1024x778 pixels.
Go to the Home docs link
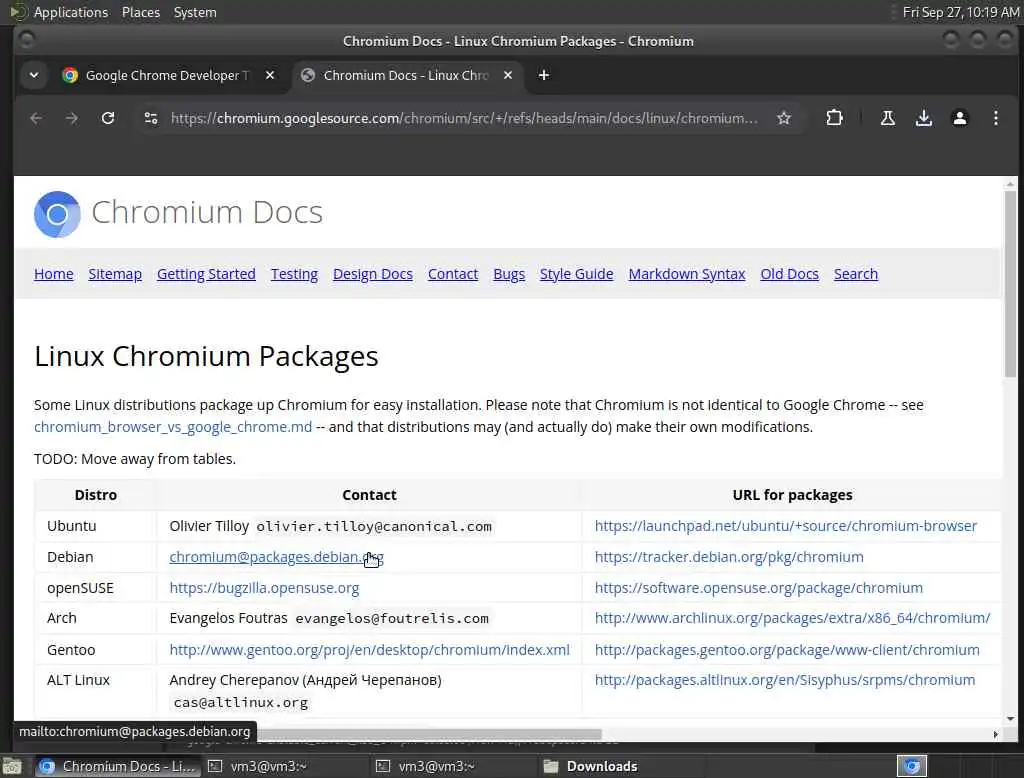(x=54, y=274)
